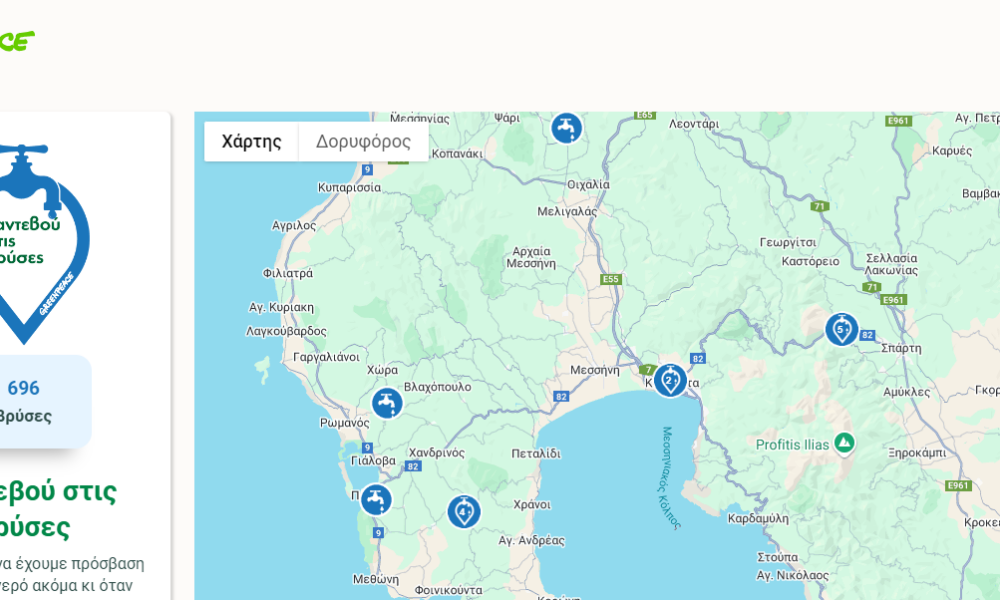Click the Μεσσήνη town label

point(594,370)
